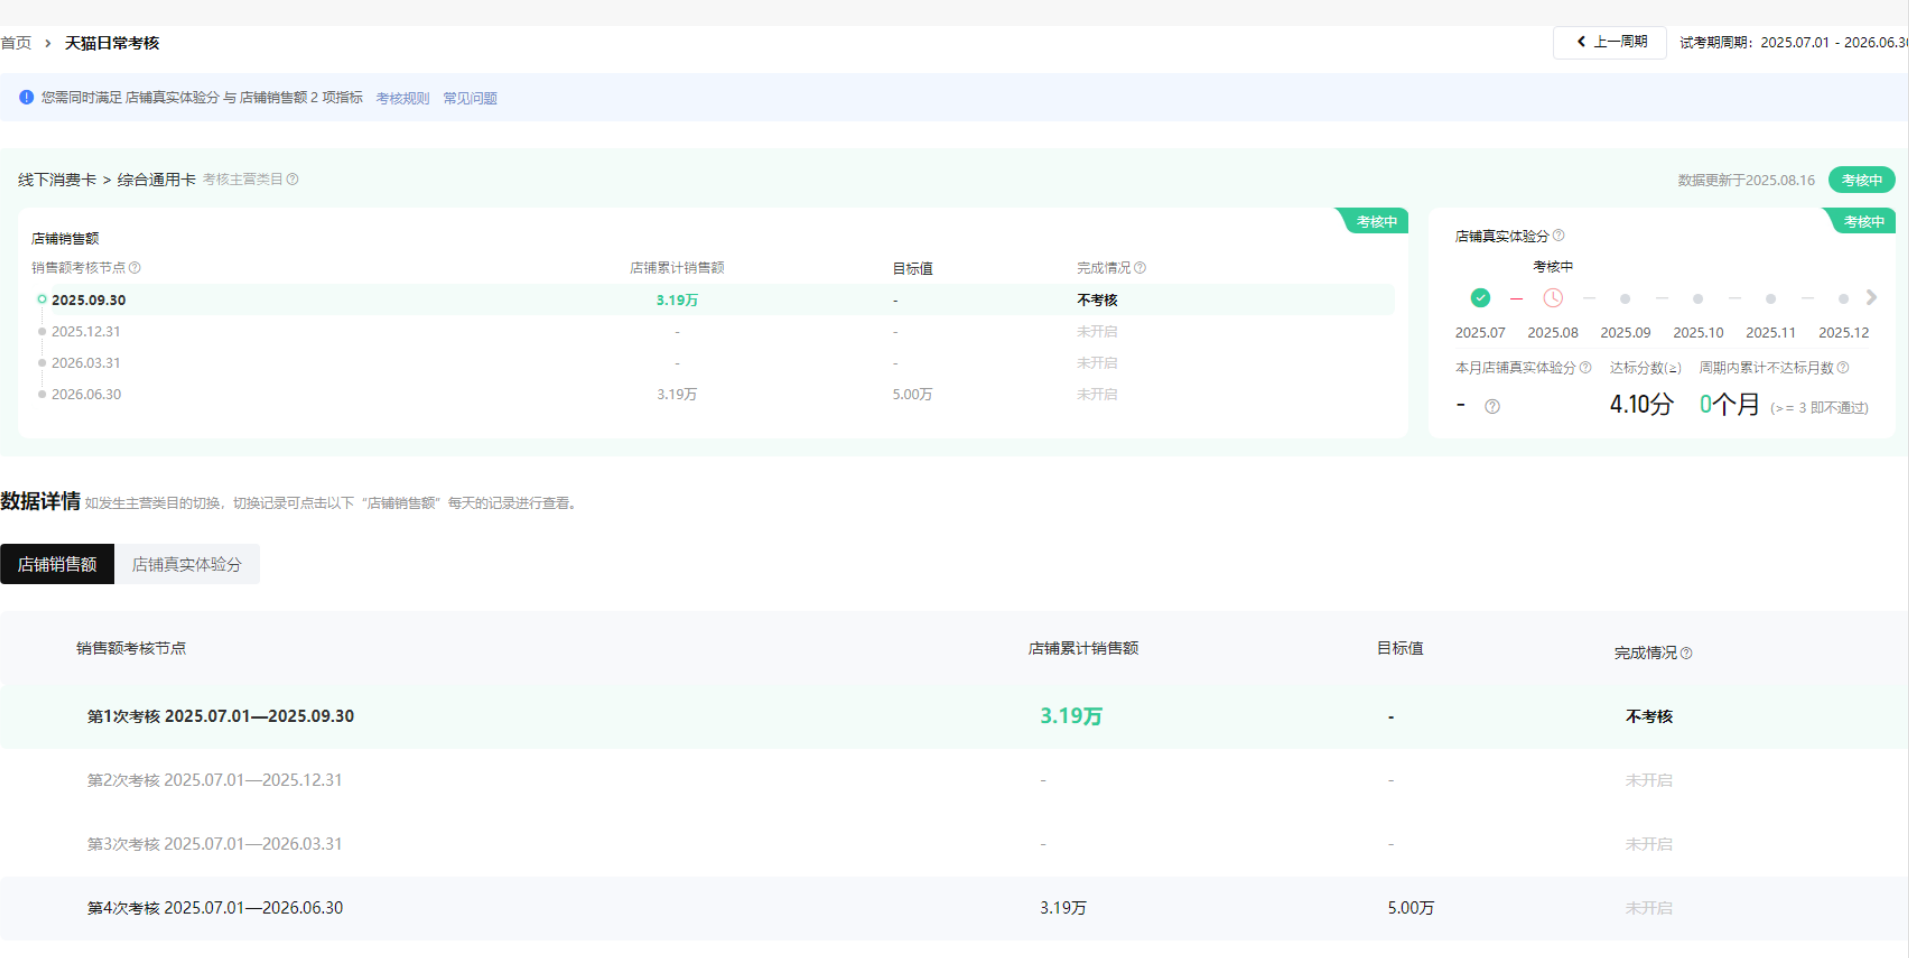Click the 首页 breadcrumb

pyautogui.click(x=16, y=43)
